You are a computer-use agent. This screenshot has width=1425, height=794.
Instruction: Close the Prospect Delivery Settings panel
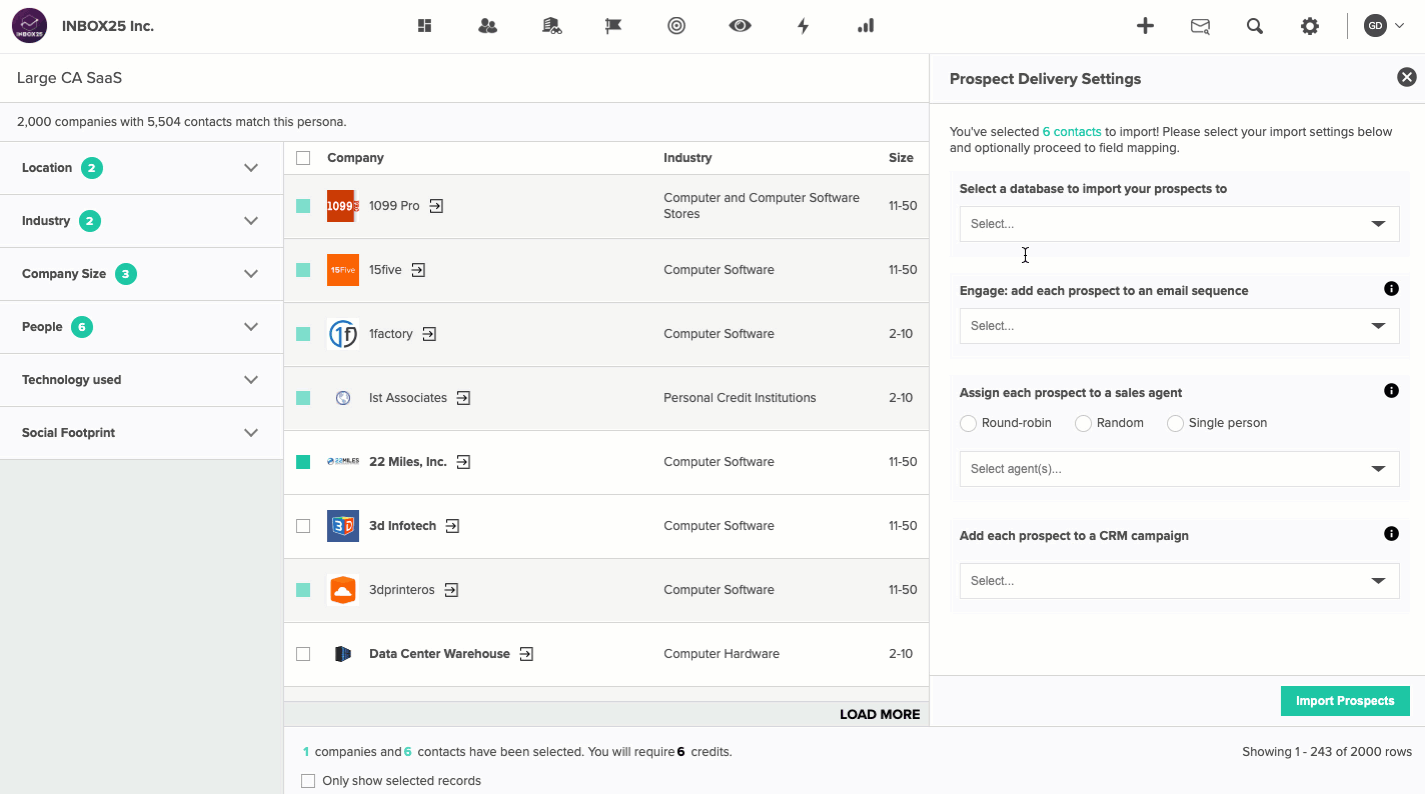(x=1407, y=77)
